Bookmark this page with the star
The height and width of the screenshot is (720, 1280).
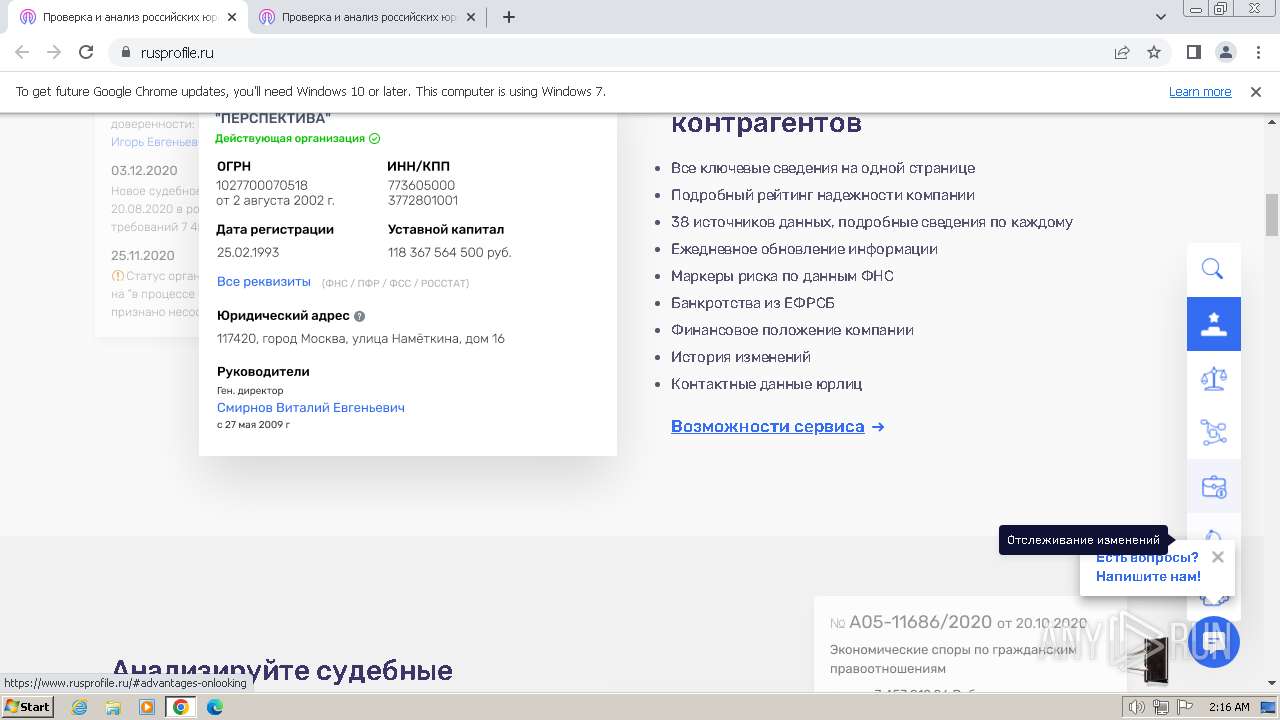tap(1154, 53)
